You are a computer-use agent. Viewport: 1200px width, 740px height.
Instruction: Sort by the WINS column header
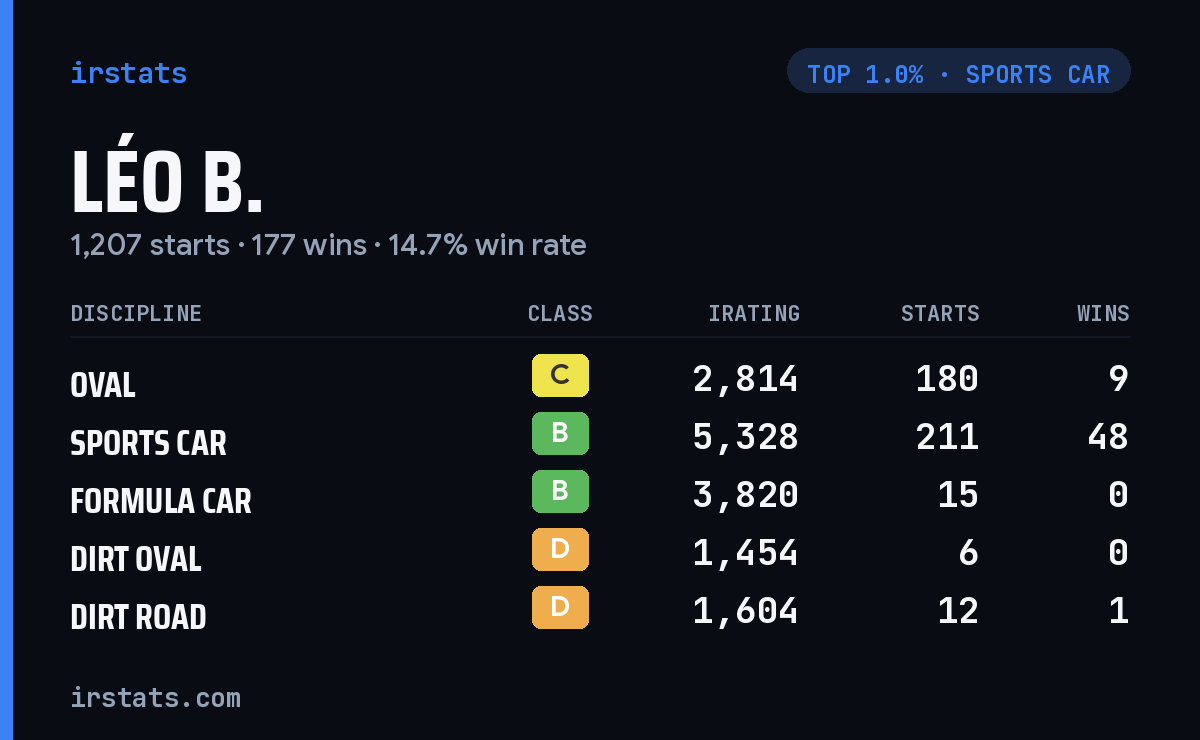pyautogui.click(x=1103, y=313)
